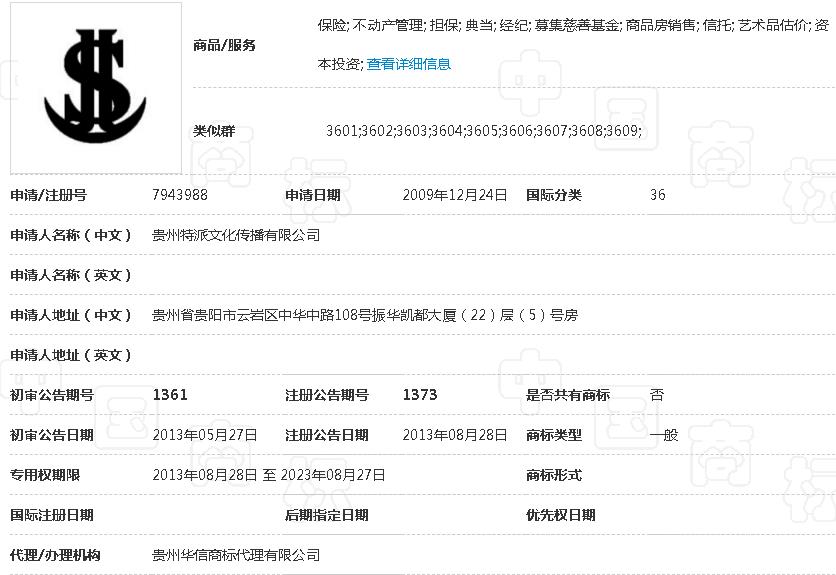This screenshot has height=575, width=836.
Task: Click application date 2009年12月24日
Action: coord(454,195)
